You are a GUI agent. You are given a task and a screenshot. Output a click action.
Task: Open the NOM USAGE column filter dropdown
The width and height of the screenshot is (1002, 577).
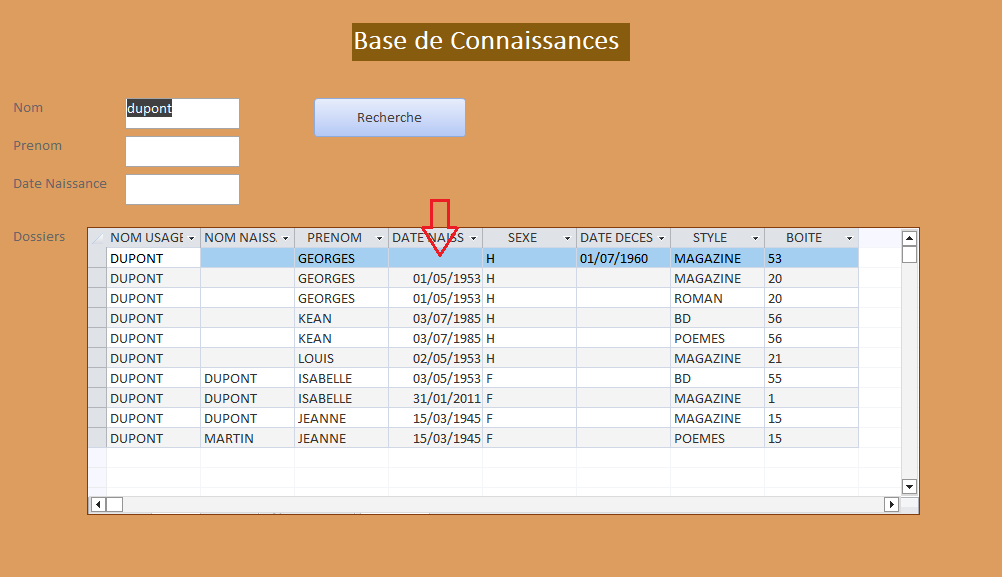pyautogui.click(x=191, y=239)
